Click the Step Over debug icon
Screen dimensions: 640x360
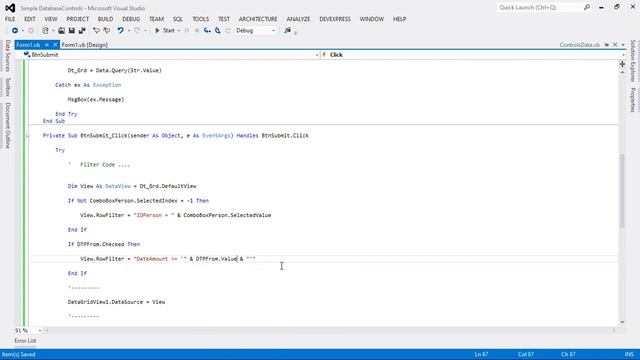click(x=218, y=31)
